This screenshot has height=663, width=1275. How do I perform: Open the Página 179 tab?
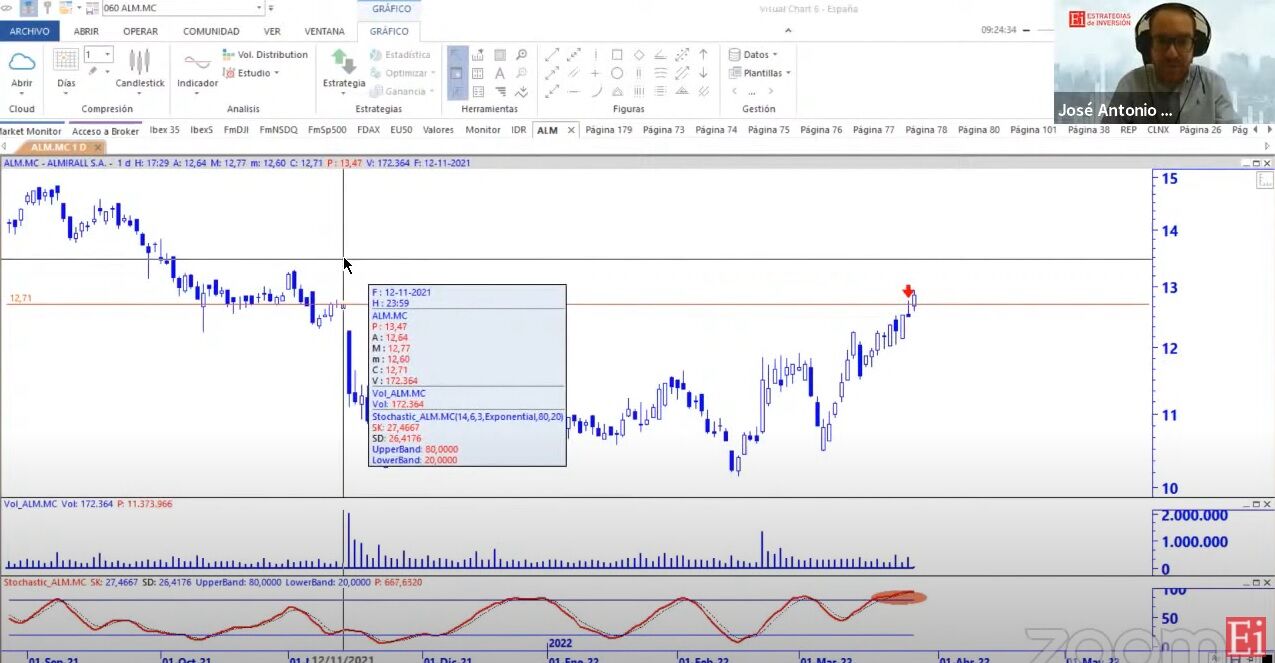coord(609,130)
